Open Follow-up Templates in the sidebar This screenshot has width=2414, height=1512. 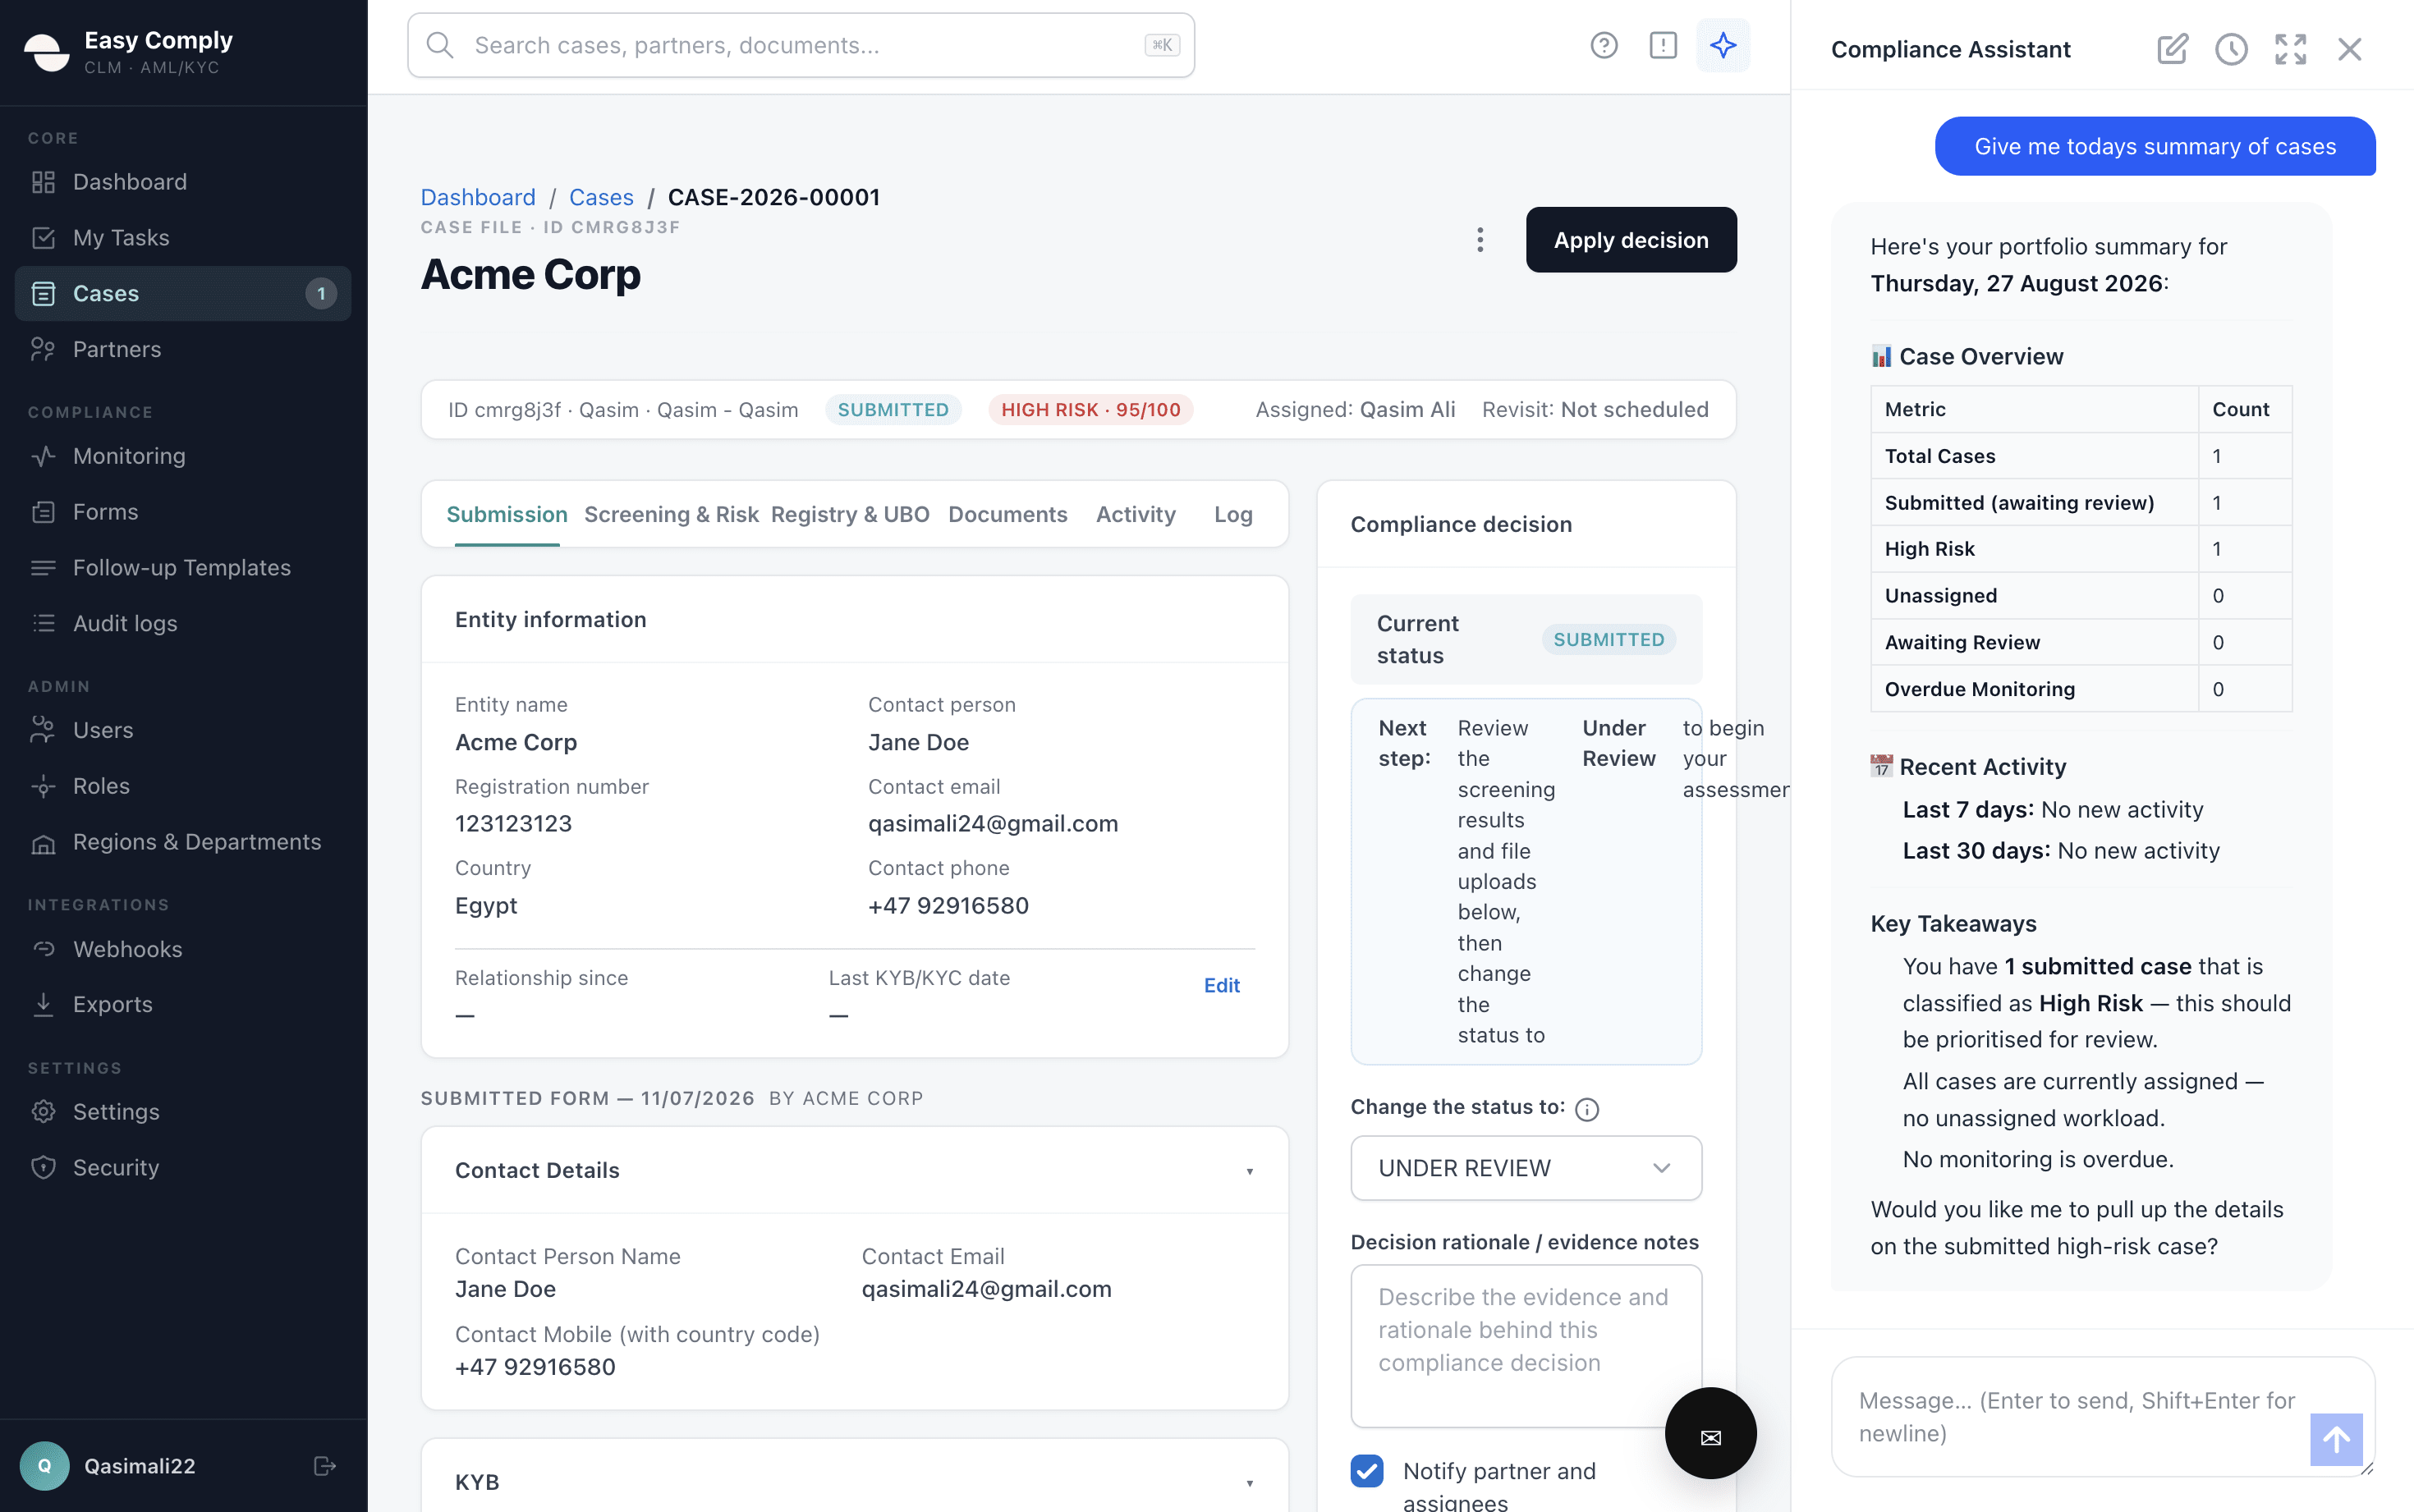pyautogui.click(x=183, y=567)
